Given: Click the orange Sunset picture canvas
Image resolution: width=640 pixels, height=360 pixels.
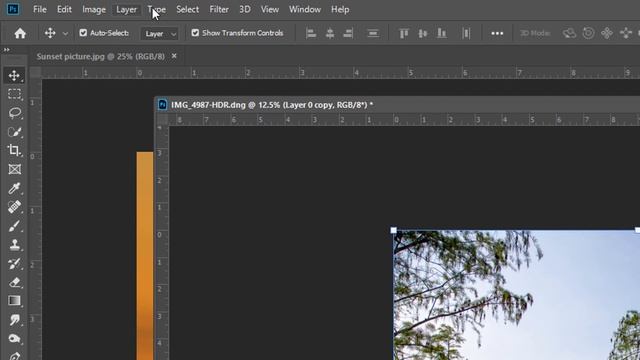Looking at the screenshot, I should [x=145, y=256].
